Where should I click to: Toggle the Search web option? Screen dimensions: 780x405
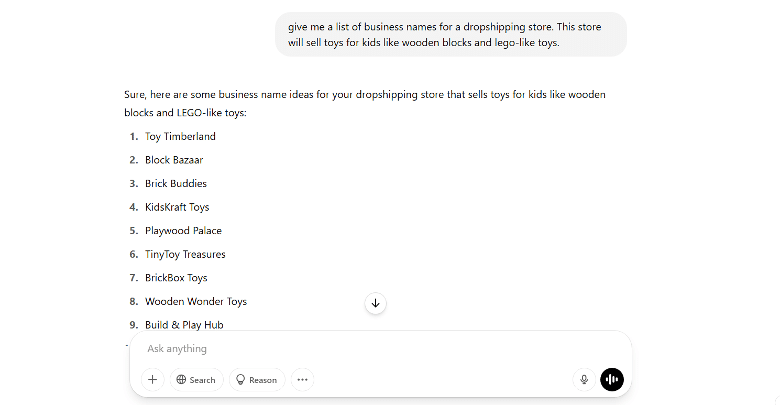196,380
